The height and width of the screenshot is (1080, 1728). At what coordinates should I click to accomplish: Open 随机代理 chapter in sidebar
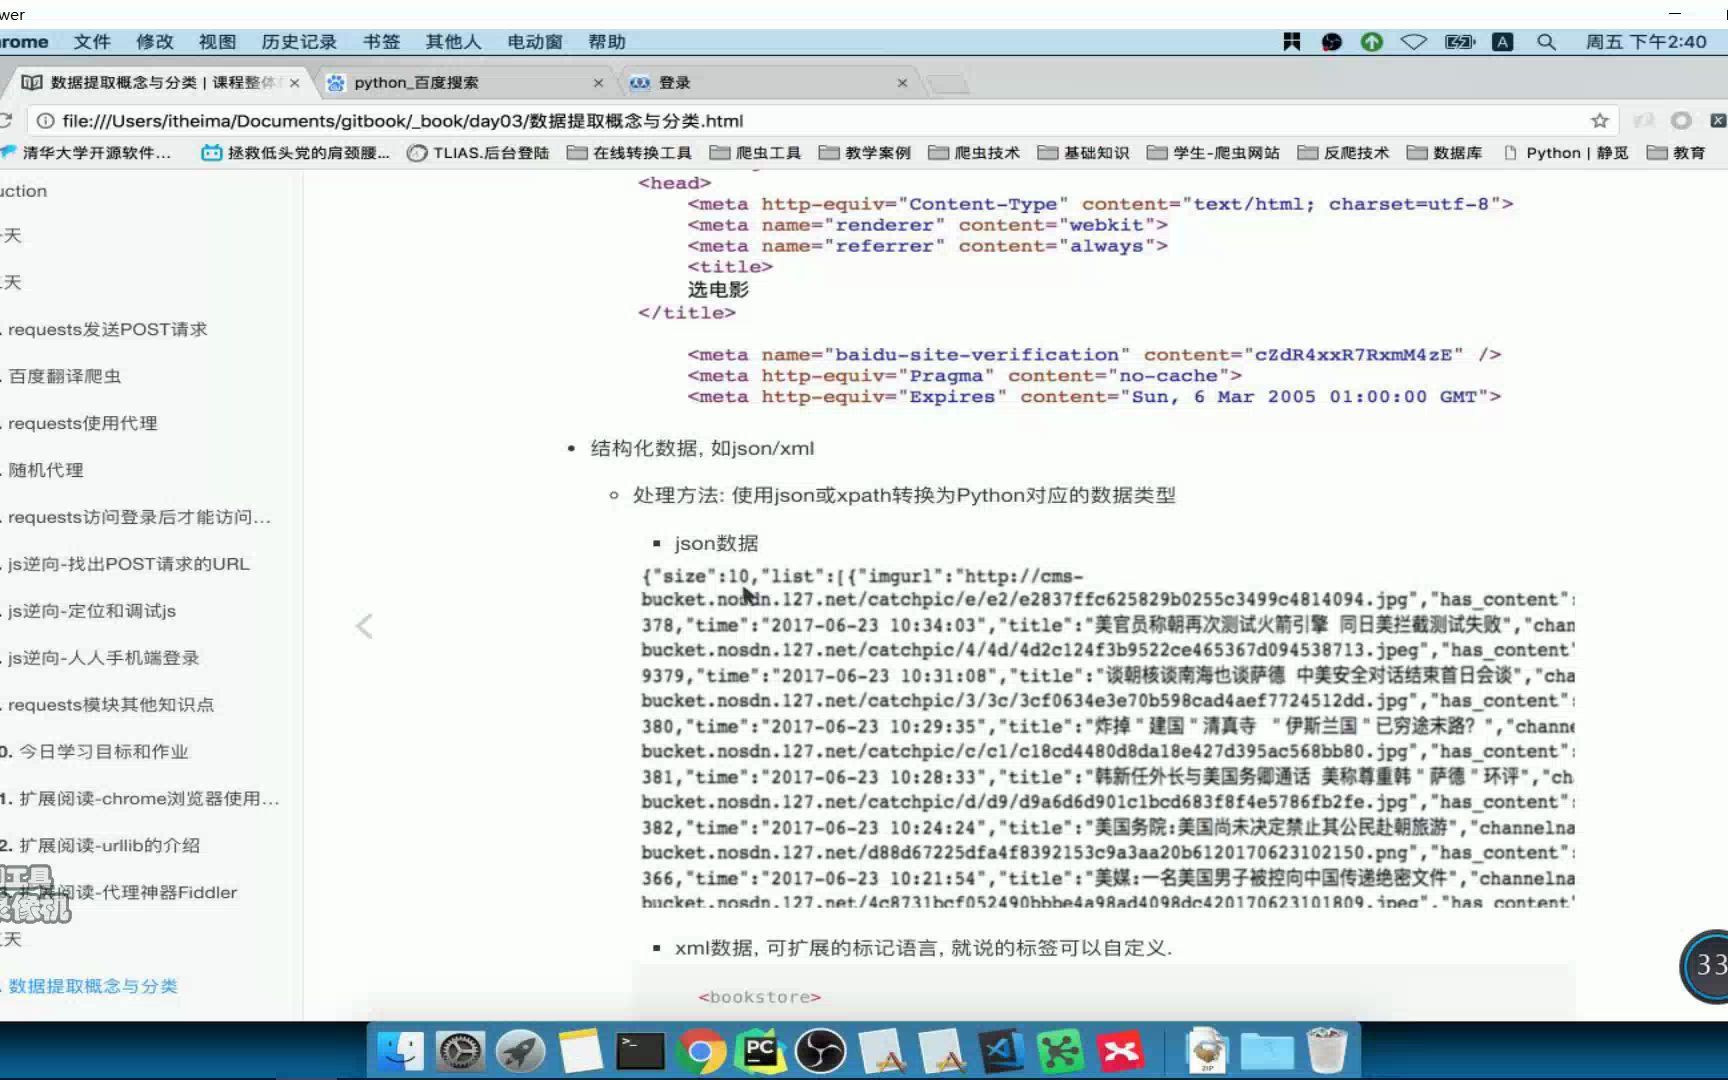pyautogui.click(x=45, y=471)
